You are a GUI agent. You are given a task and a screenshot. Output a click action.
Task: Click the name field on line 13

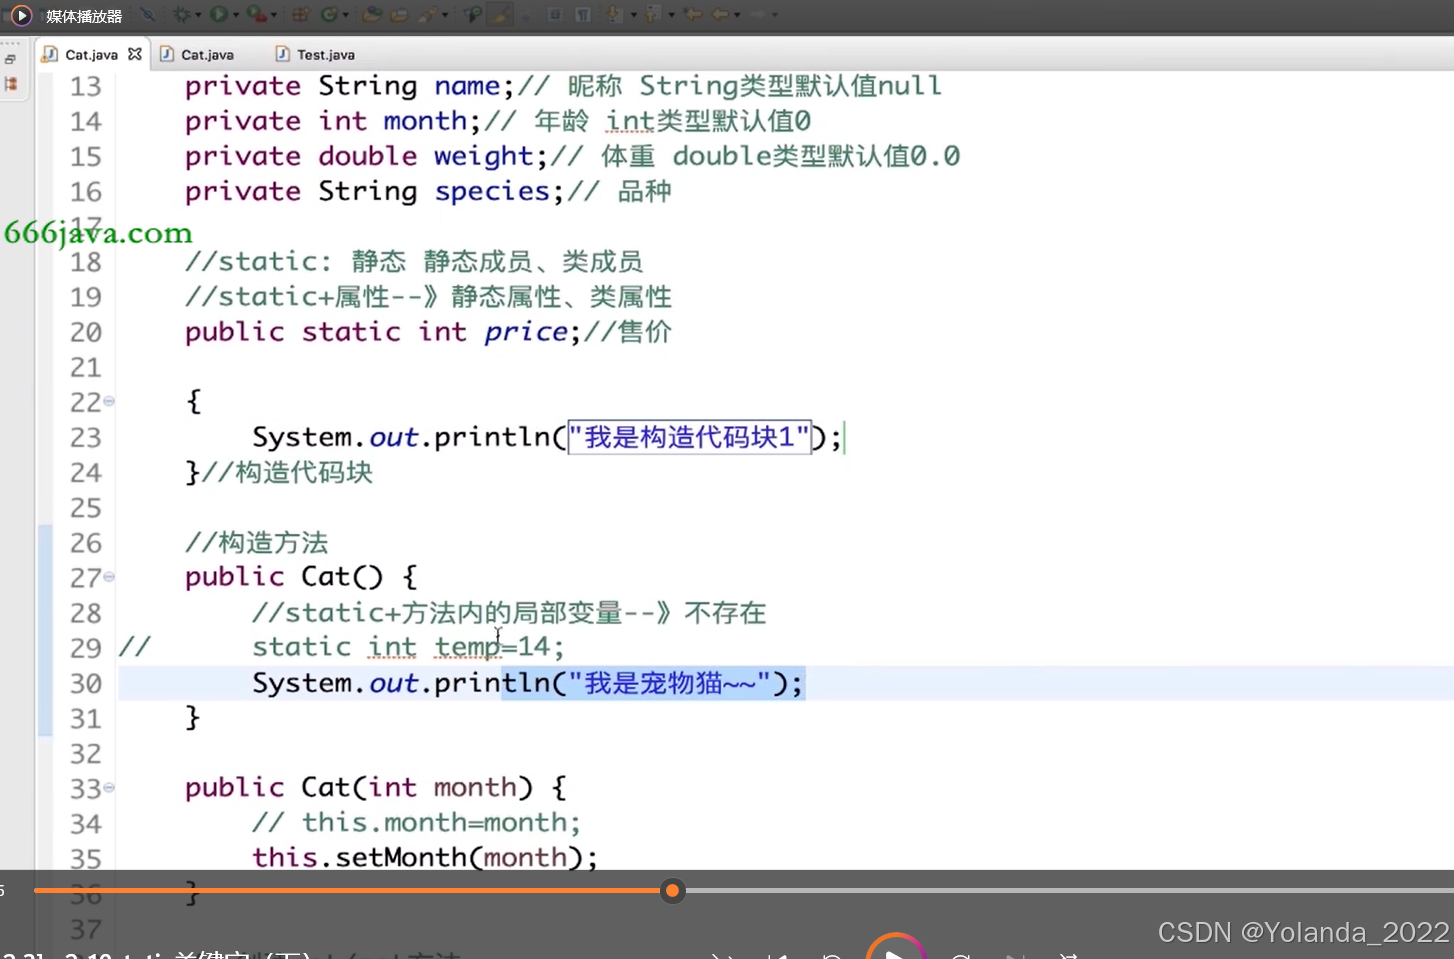coord(467,86)
